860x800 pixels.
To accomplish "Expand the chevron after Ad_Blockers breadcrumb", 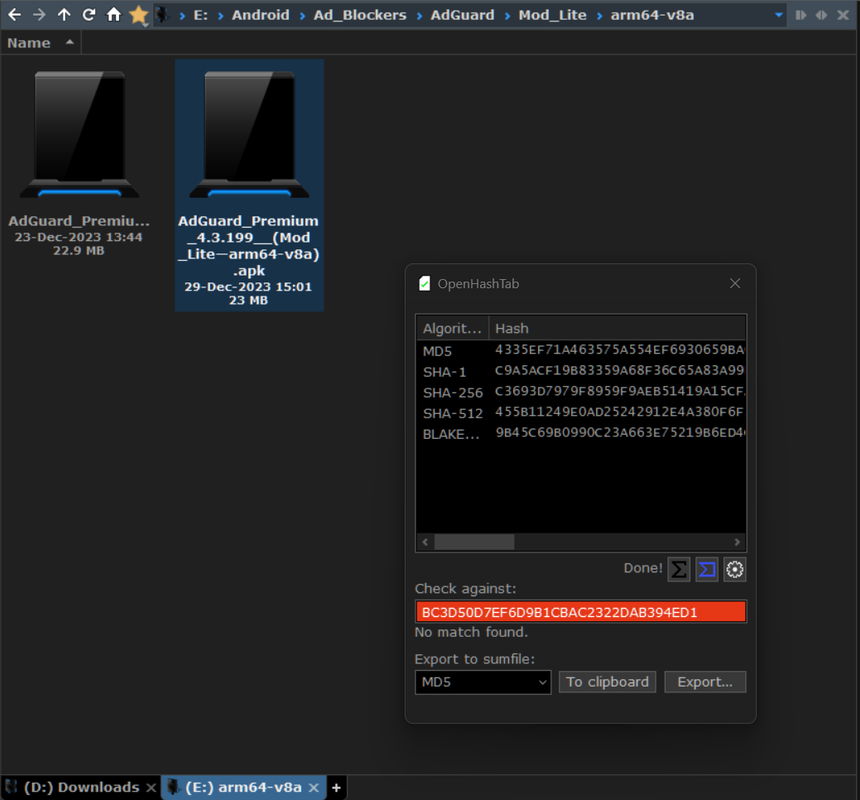I will tap(419, 16).
